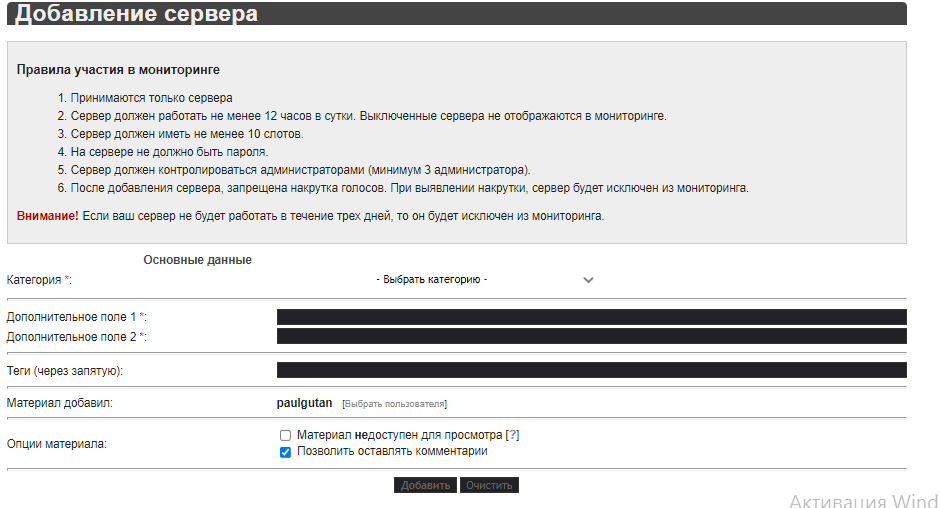The height and width of the screenshot is (508, 940).
Task: Select the username 'paulgutan' text
Action: point(305,403)
